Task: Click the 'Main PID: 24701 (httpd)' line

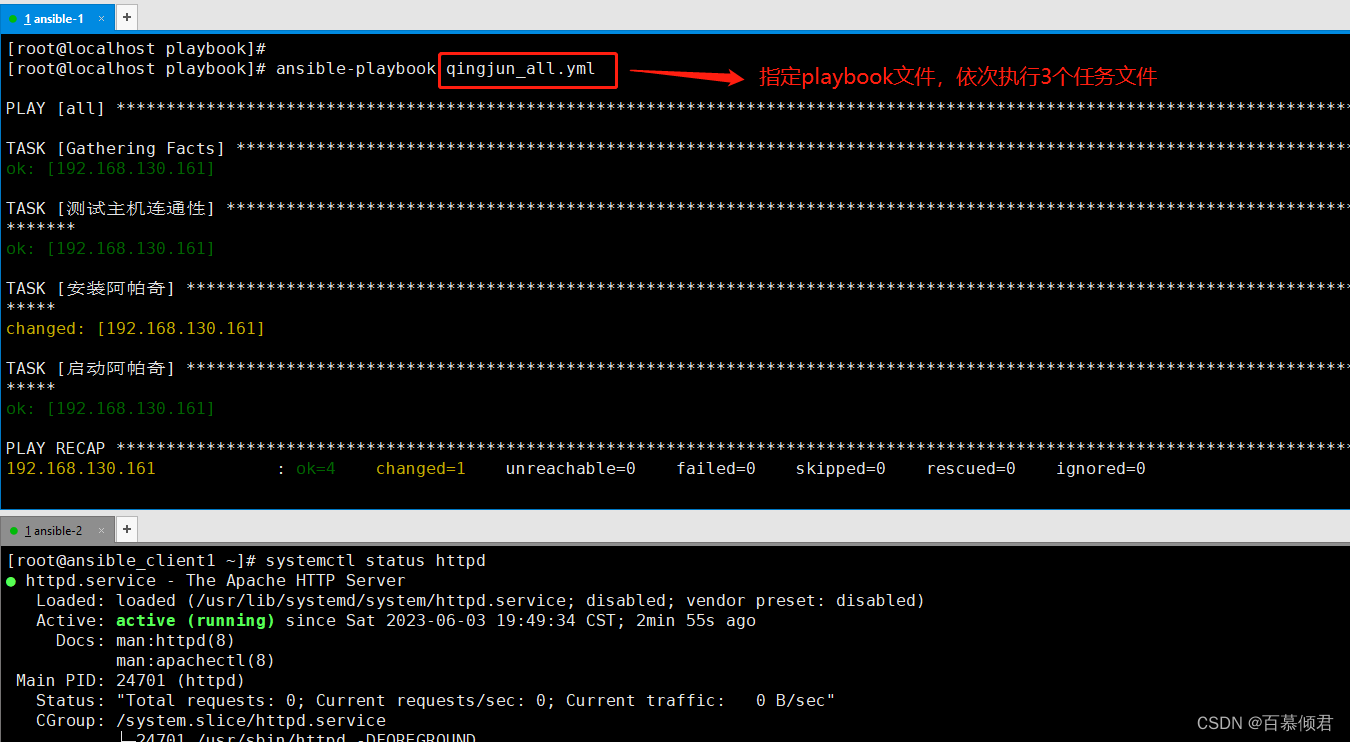Action: pyautogui.click(x=130, y=680)
